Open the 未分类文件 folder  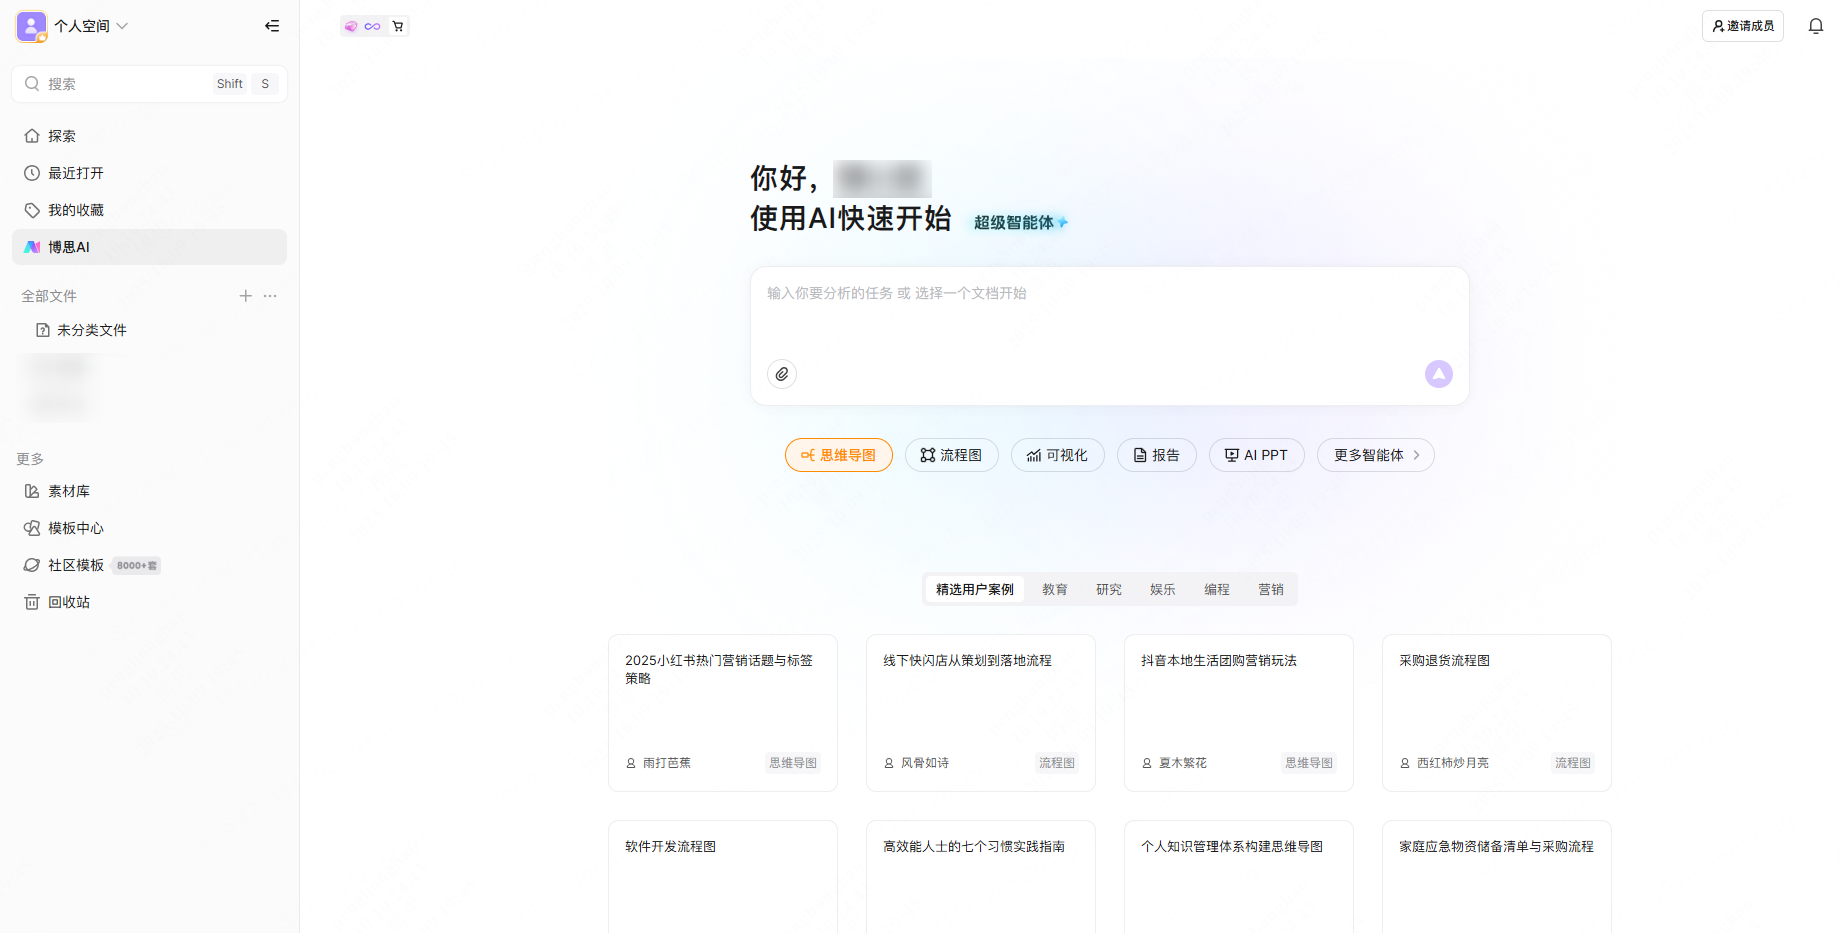(91, 330)
